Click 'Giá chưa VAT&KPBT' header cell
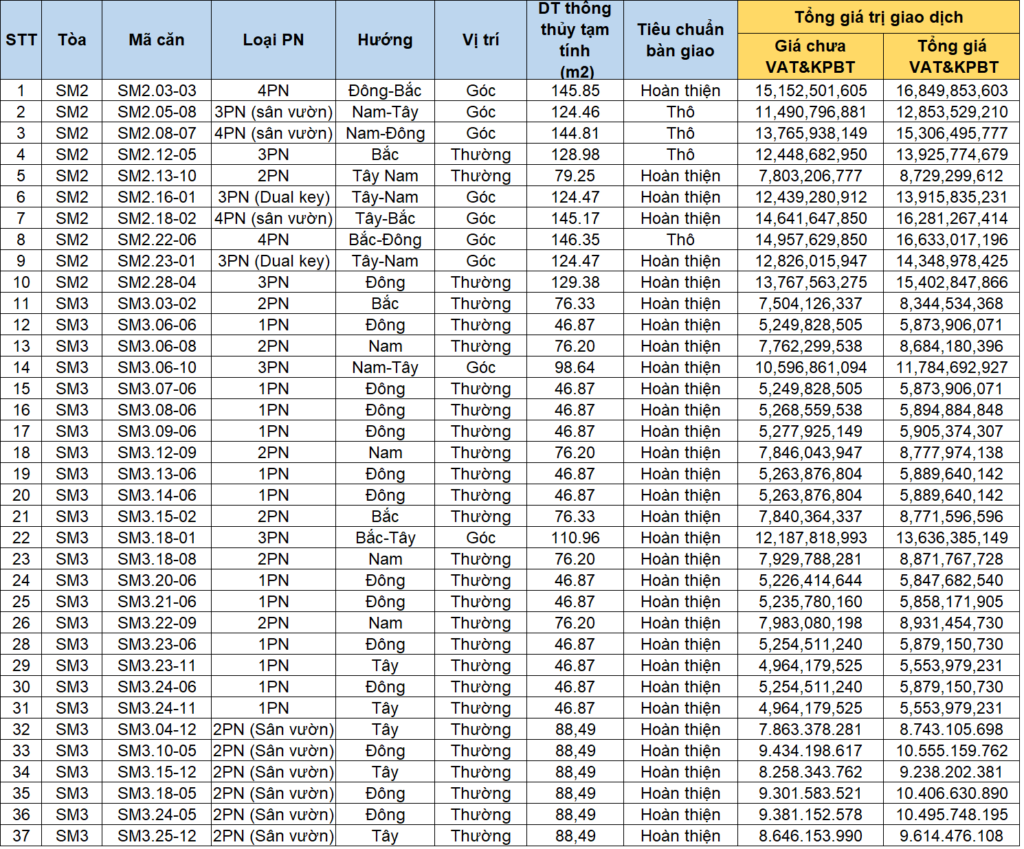Viewport: 1024px width, 849px height. (810, 57)
